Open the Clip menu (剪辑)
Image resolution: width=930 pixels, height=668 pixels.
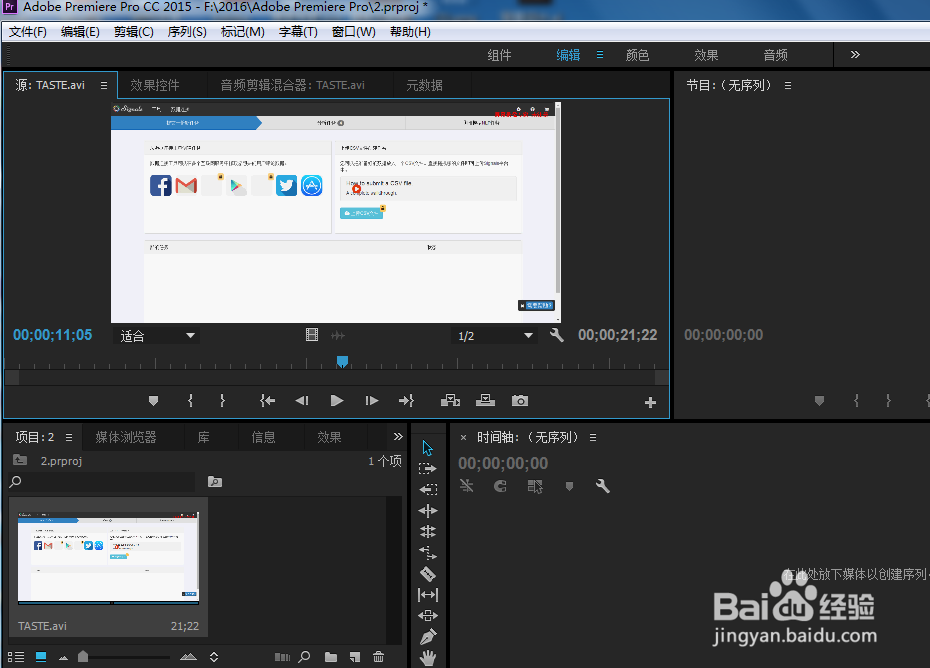pyautogui.click(x=133, y=31)
